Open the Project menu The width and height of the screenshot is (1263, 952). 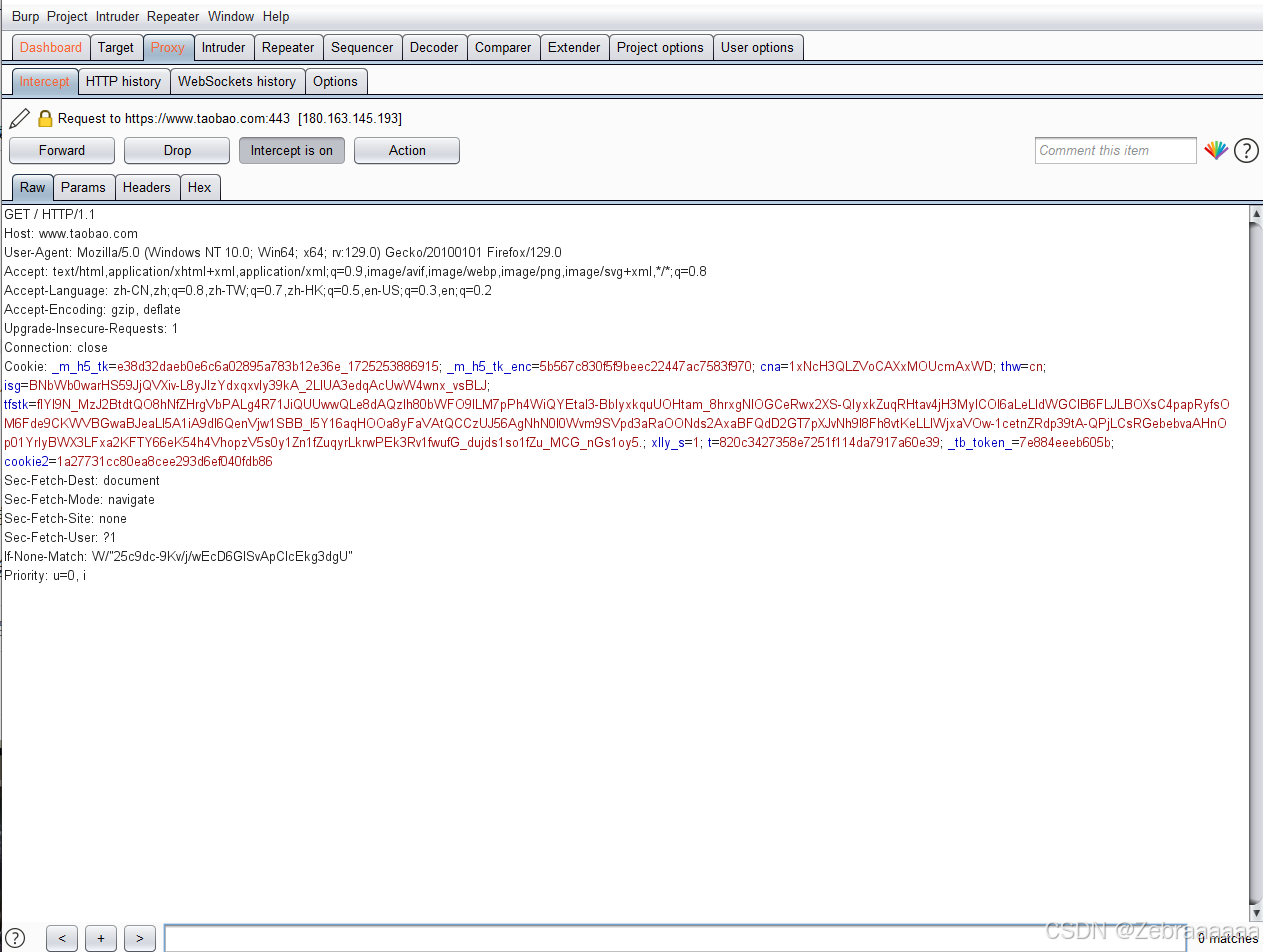[68, 16]
